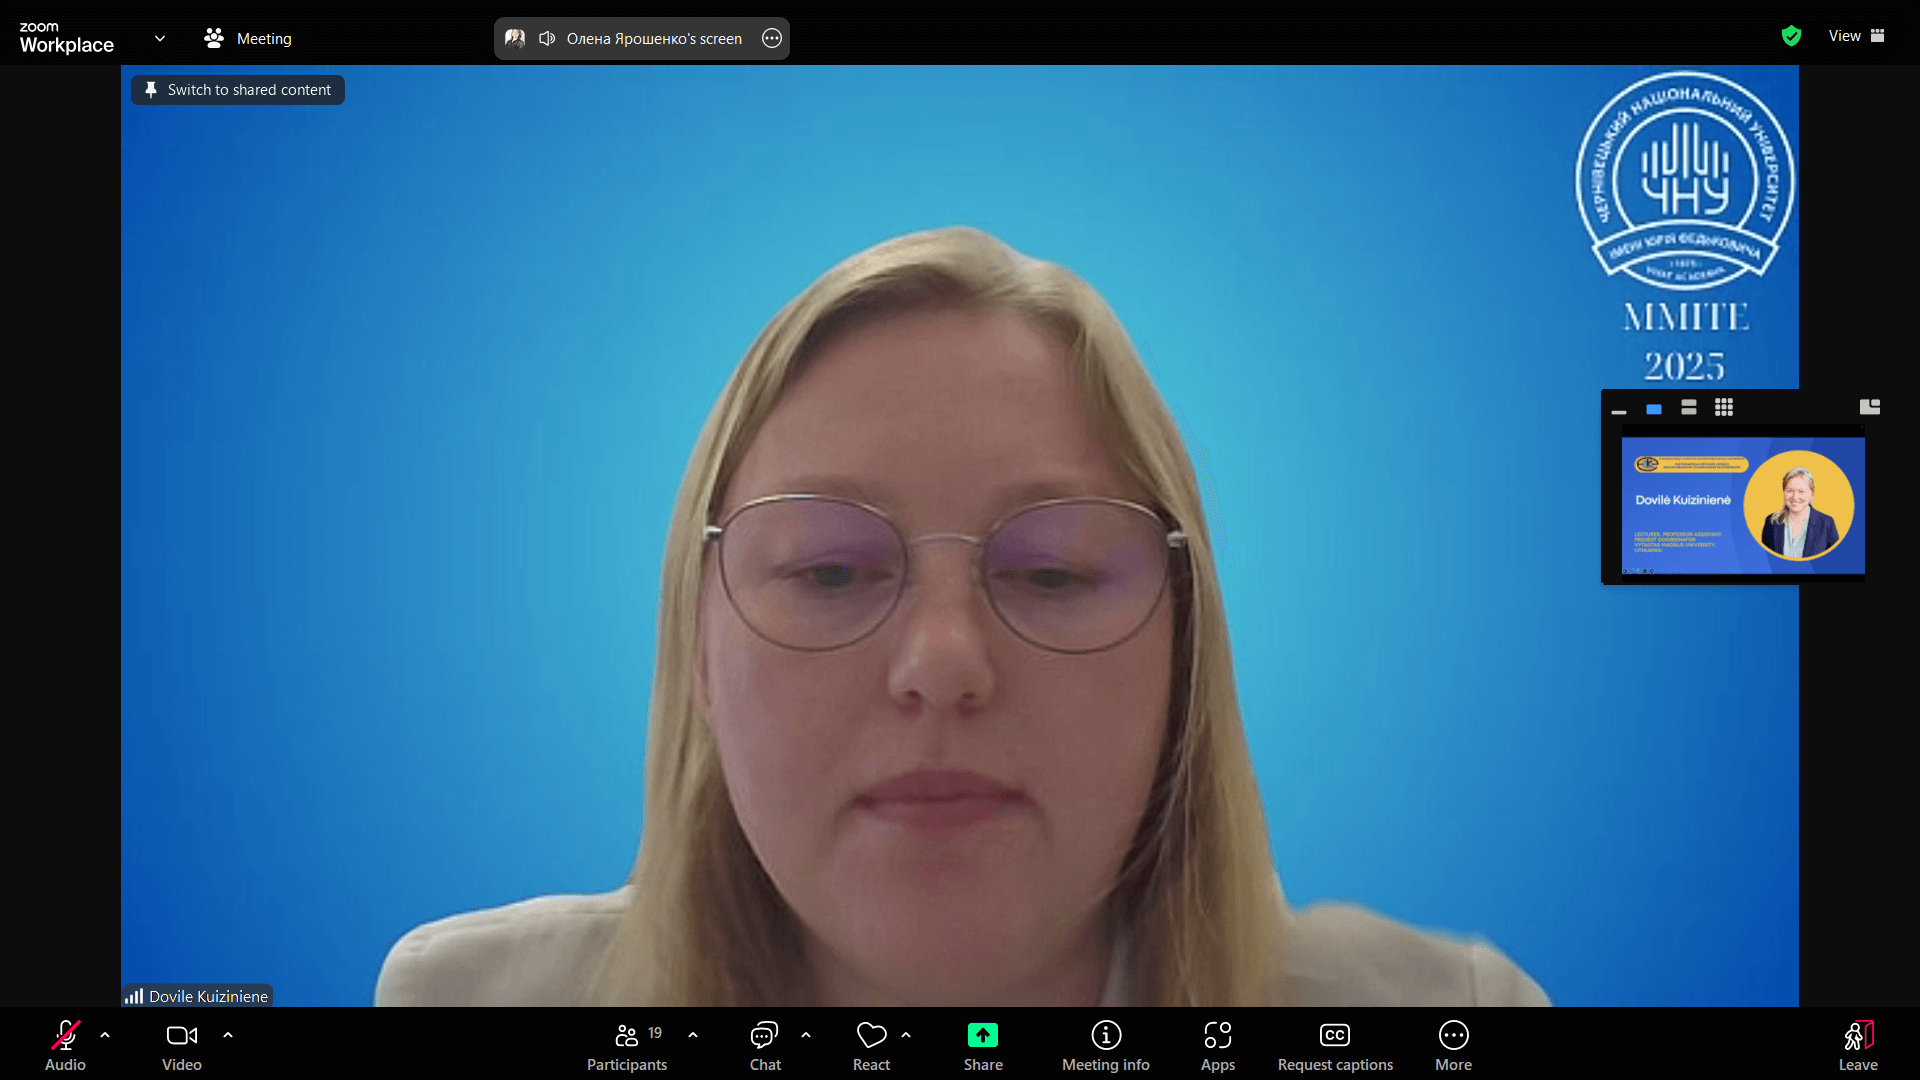Select the grid thumbnail view icon
Viewport: 1920px width, 1080px height.
(x=1724, y=407)
